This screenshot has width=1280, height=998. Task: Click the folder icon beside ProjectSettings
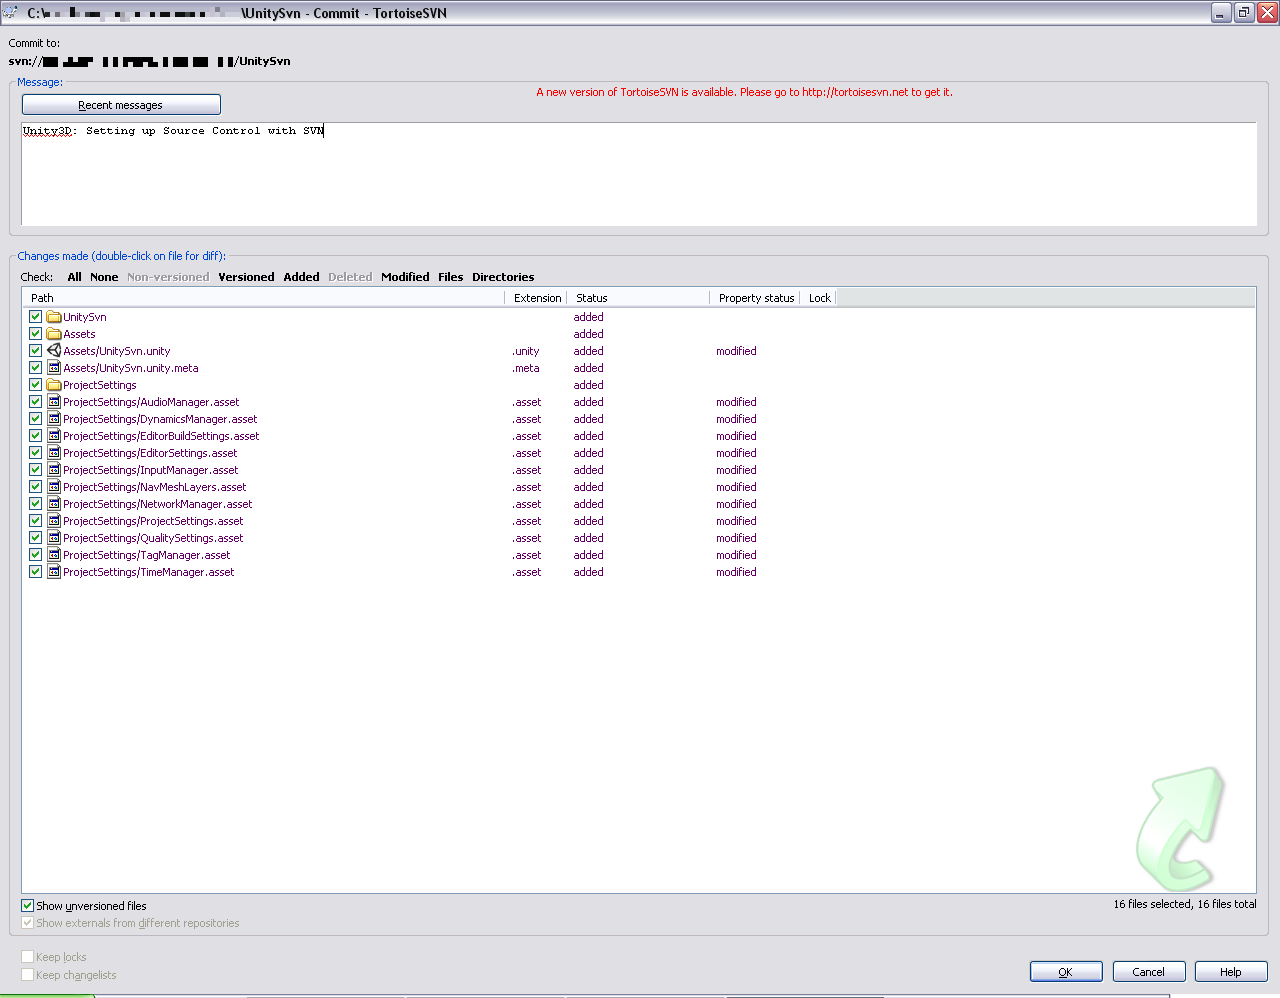point(54,385)
